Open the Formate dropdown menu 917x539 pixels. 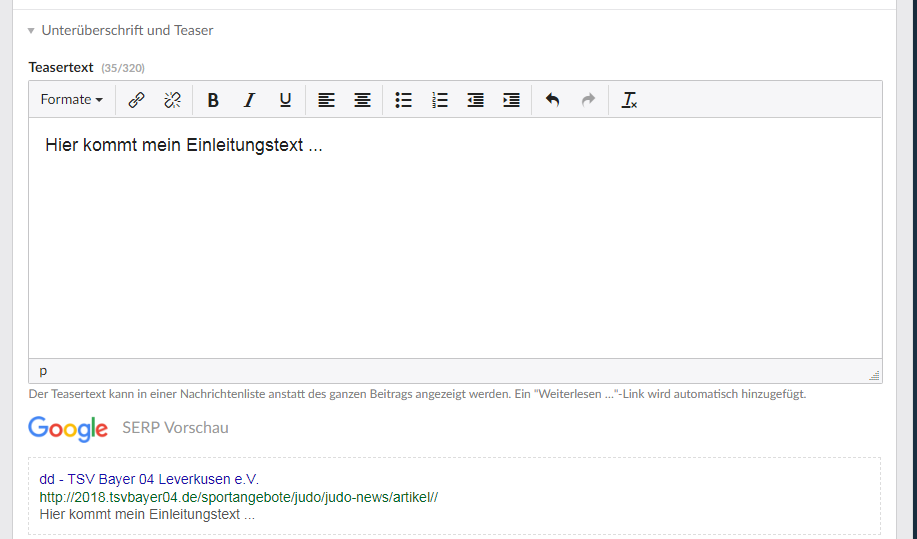point(71,100)
